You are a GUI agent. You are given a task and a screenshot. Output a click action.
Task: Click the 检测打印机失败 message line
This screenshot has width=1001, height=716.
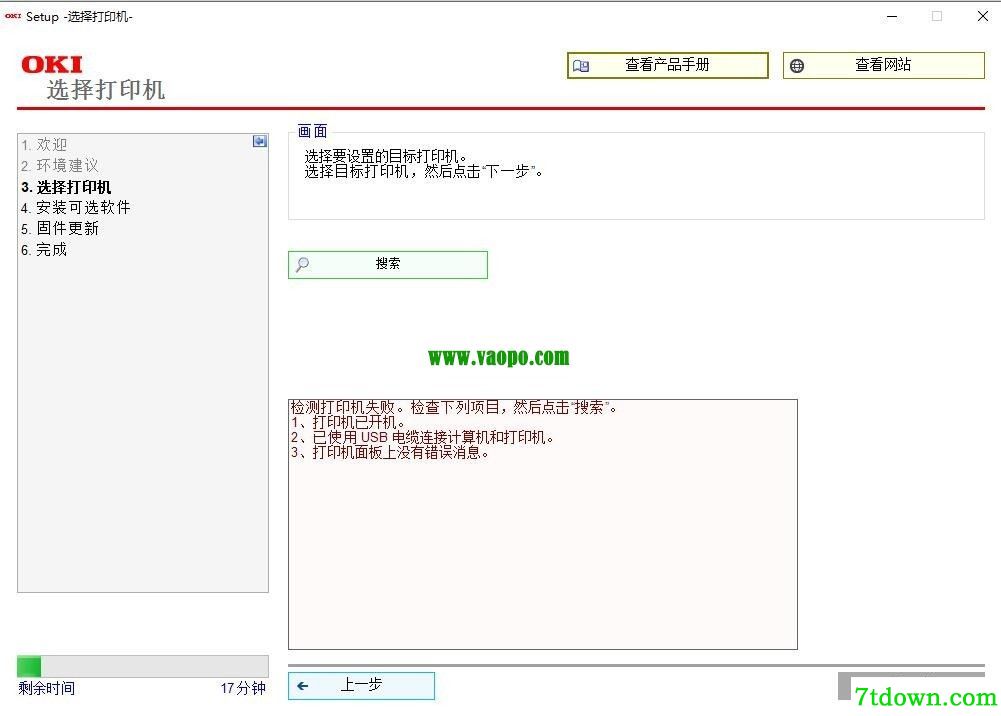point(454,407)
